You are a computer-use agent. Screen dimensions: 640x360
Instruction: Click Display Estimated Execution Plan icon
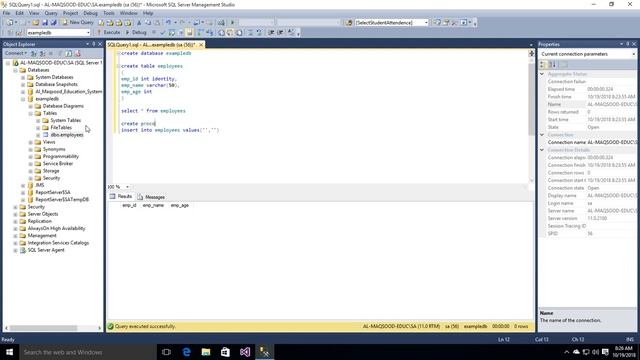point(172,32)
